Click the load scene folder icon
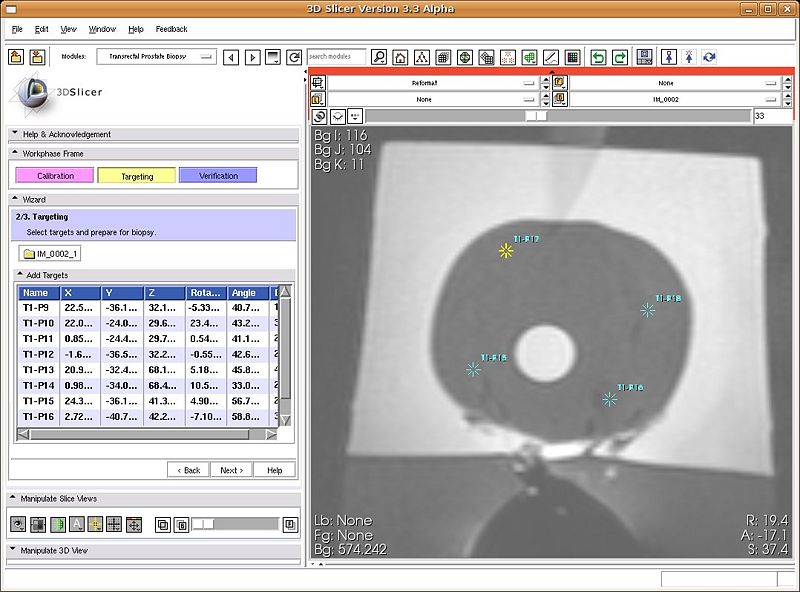 (x=17, y=57)
